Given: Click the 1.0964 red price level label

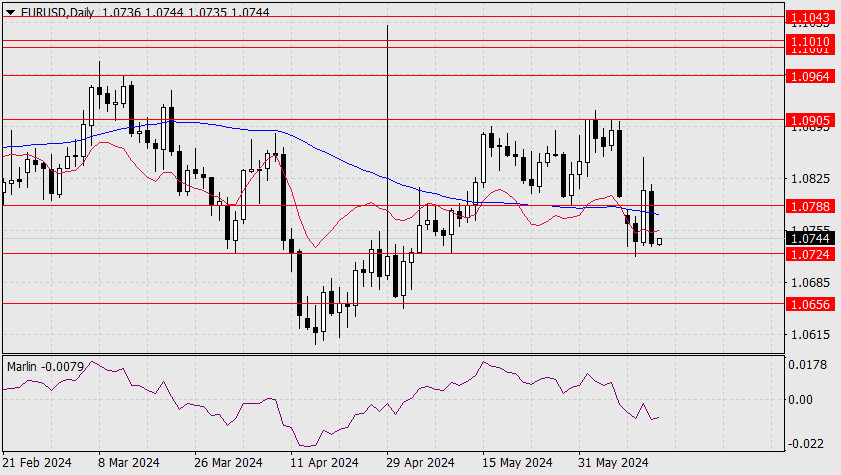Looking at the screenshot, I should [x=810, y=76].
